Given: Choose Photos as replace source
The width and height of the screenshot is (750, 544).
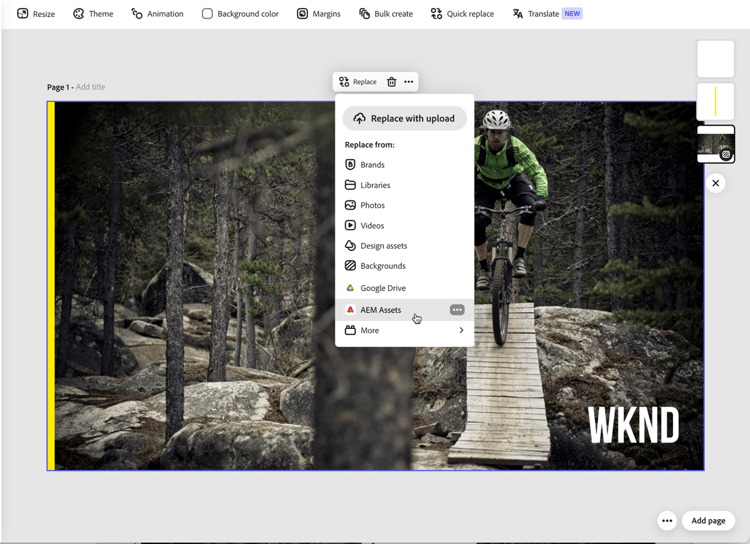Looking at the screenshot, I should 405,205.
